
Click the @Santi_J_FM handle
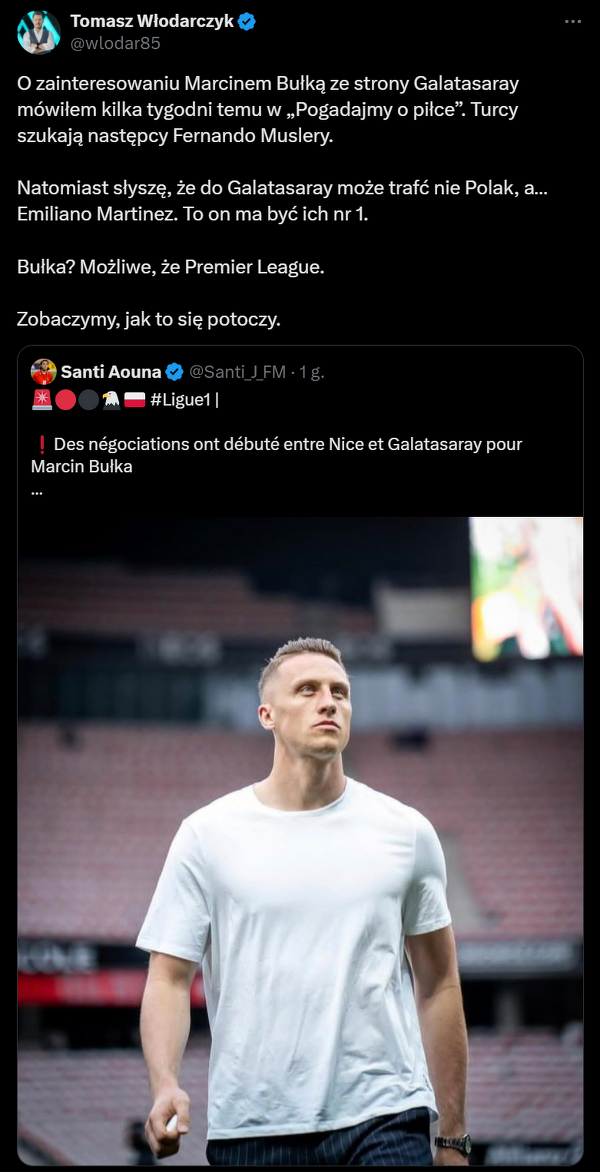coord(236,372)
